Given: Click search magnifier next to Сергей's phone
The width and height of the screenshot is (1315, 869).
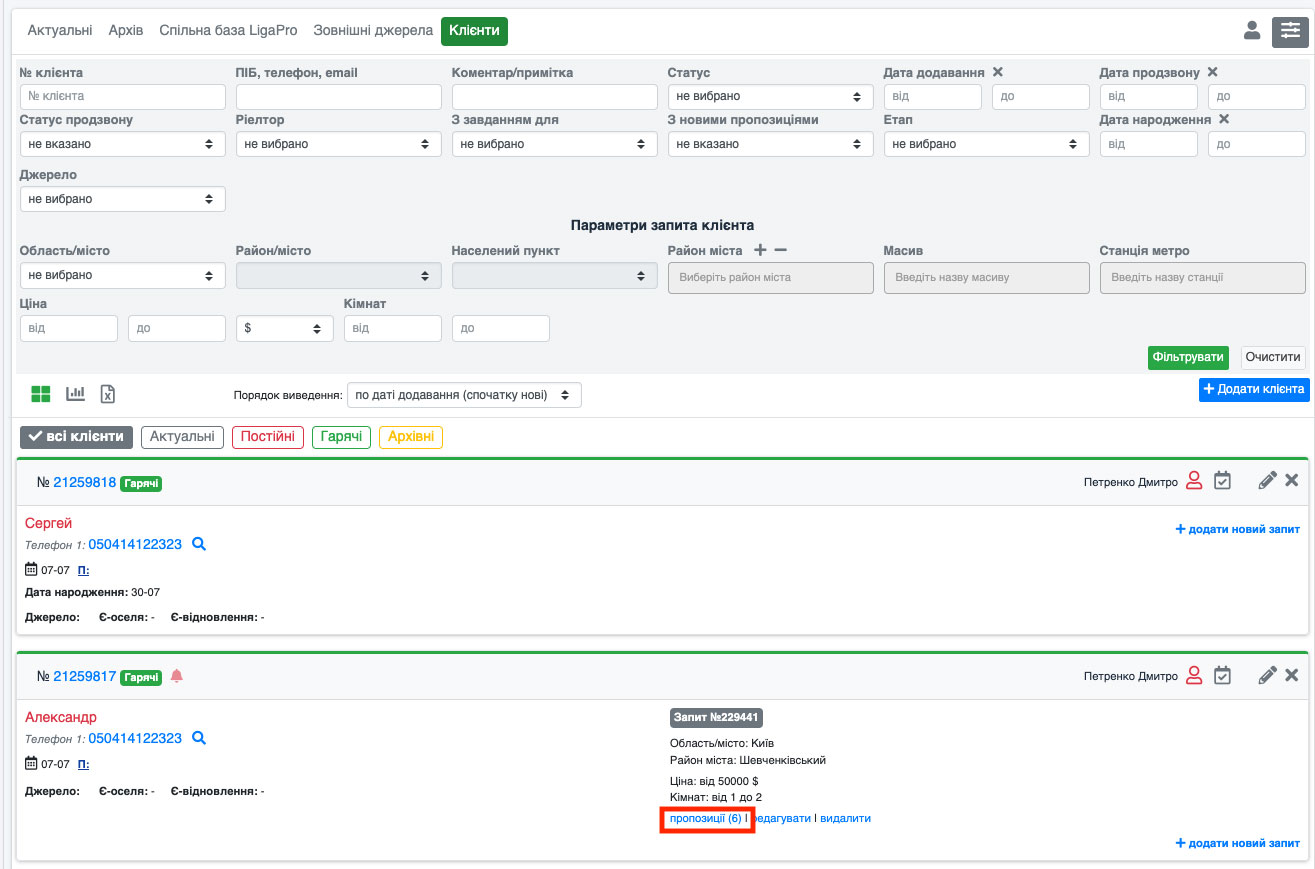Looking at the screenshot, I should pos(199,544).
